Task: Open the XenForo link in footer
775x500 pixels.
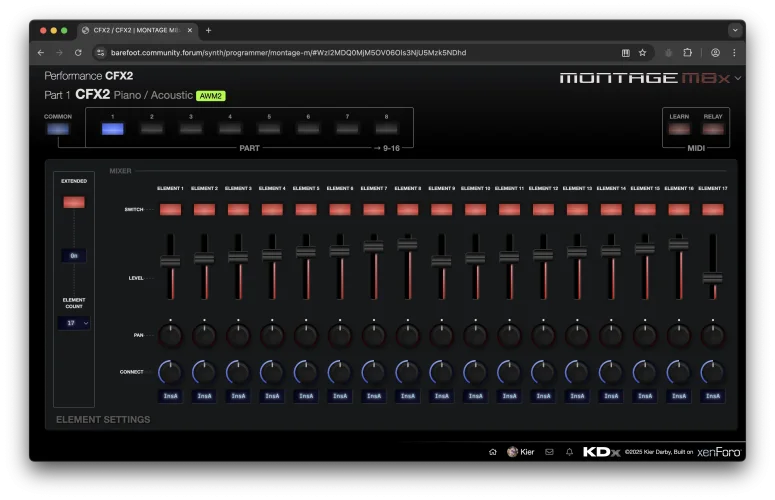Action: point(719,452)
